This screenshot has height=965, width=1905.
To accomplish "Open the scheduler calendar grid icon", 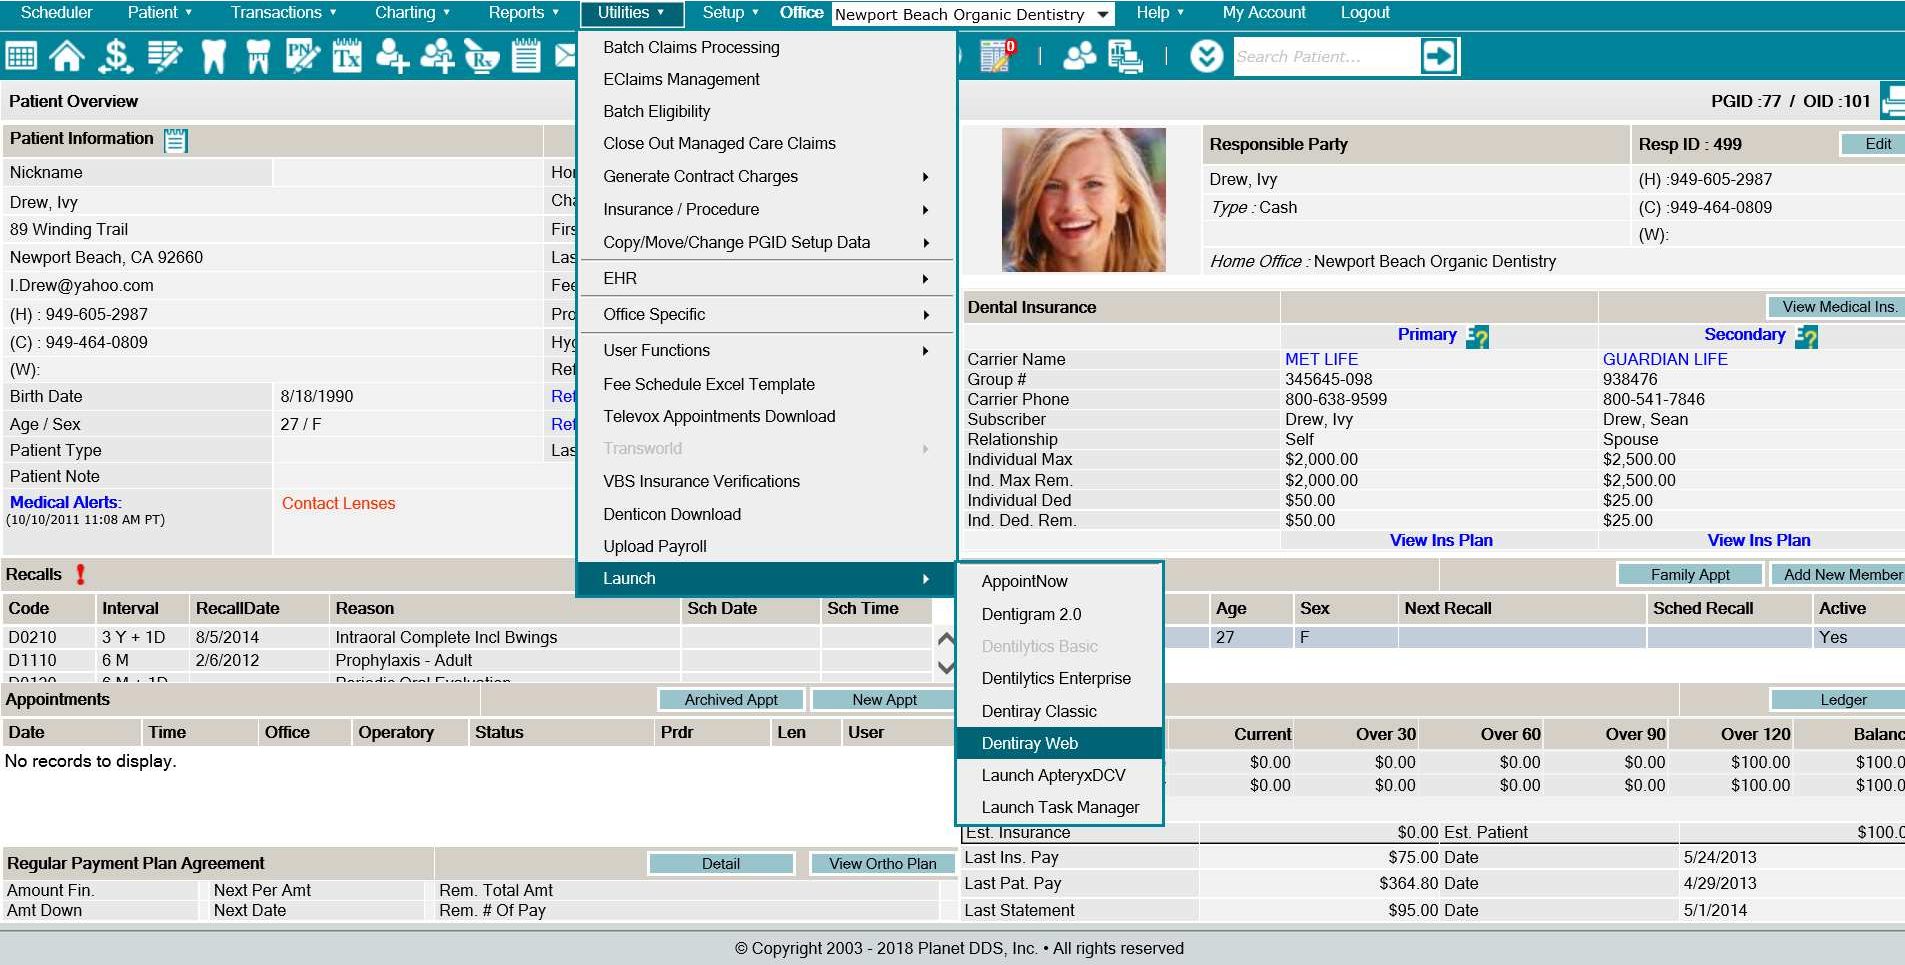I will pos(21,56).
